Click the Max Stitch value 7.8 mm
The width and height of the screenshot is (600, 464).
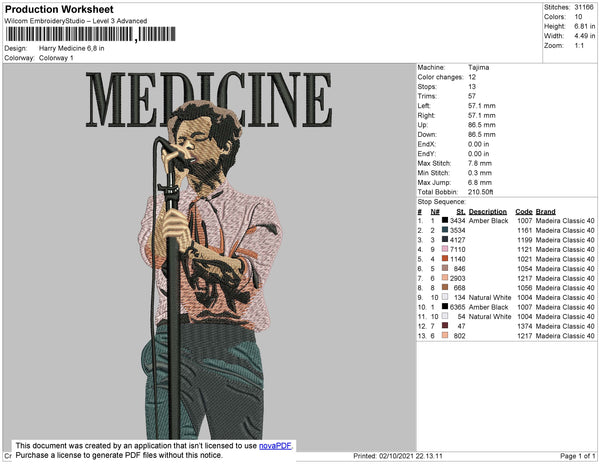[479, 163]
